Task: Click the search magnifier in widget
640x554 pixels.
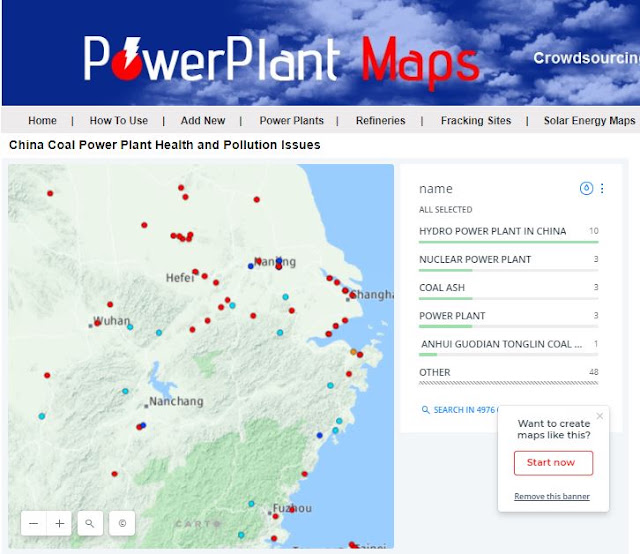Action: click(425, 410)
